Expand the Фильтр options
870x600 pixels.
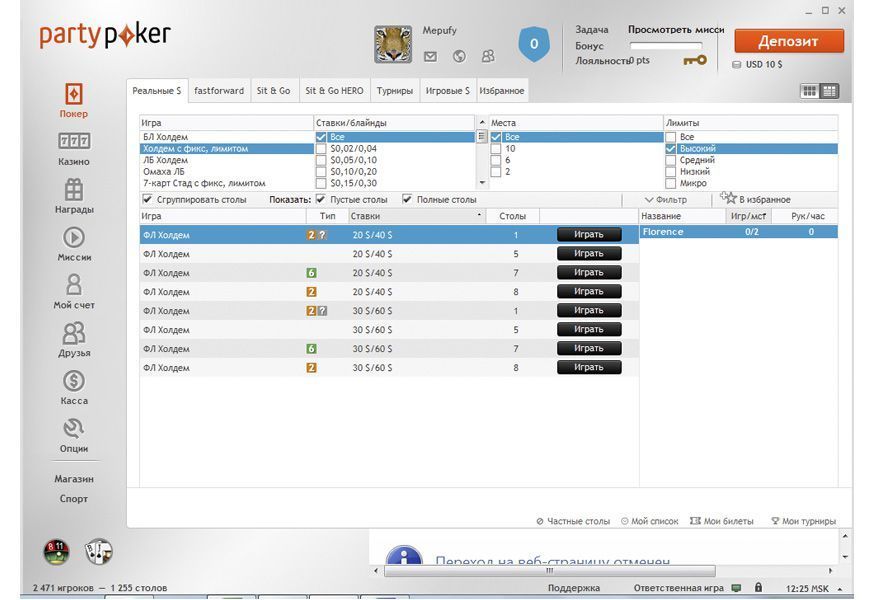click(667, 199)
